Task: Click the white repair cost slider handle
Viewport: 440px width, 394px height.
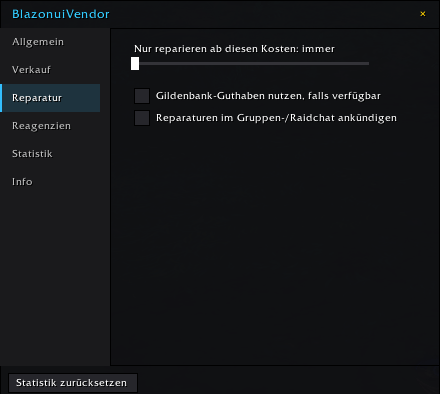Action: tap(135, 63)
